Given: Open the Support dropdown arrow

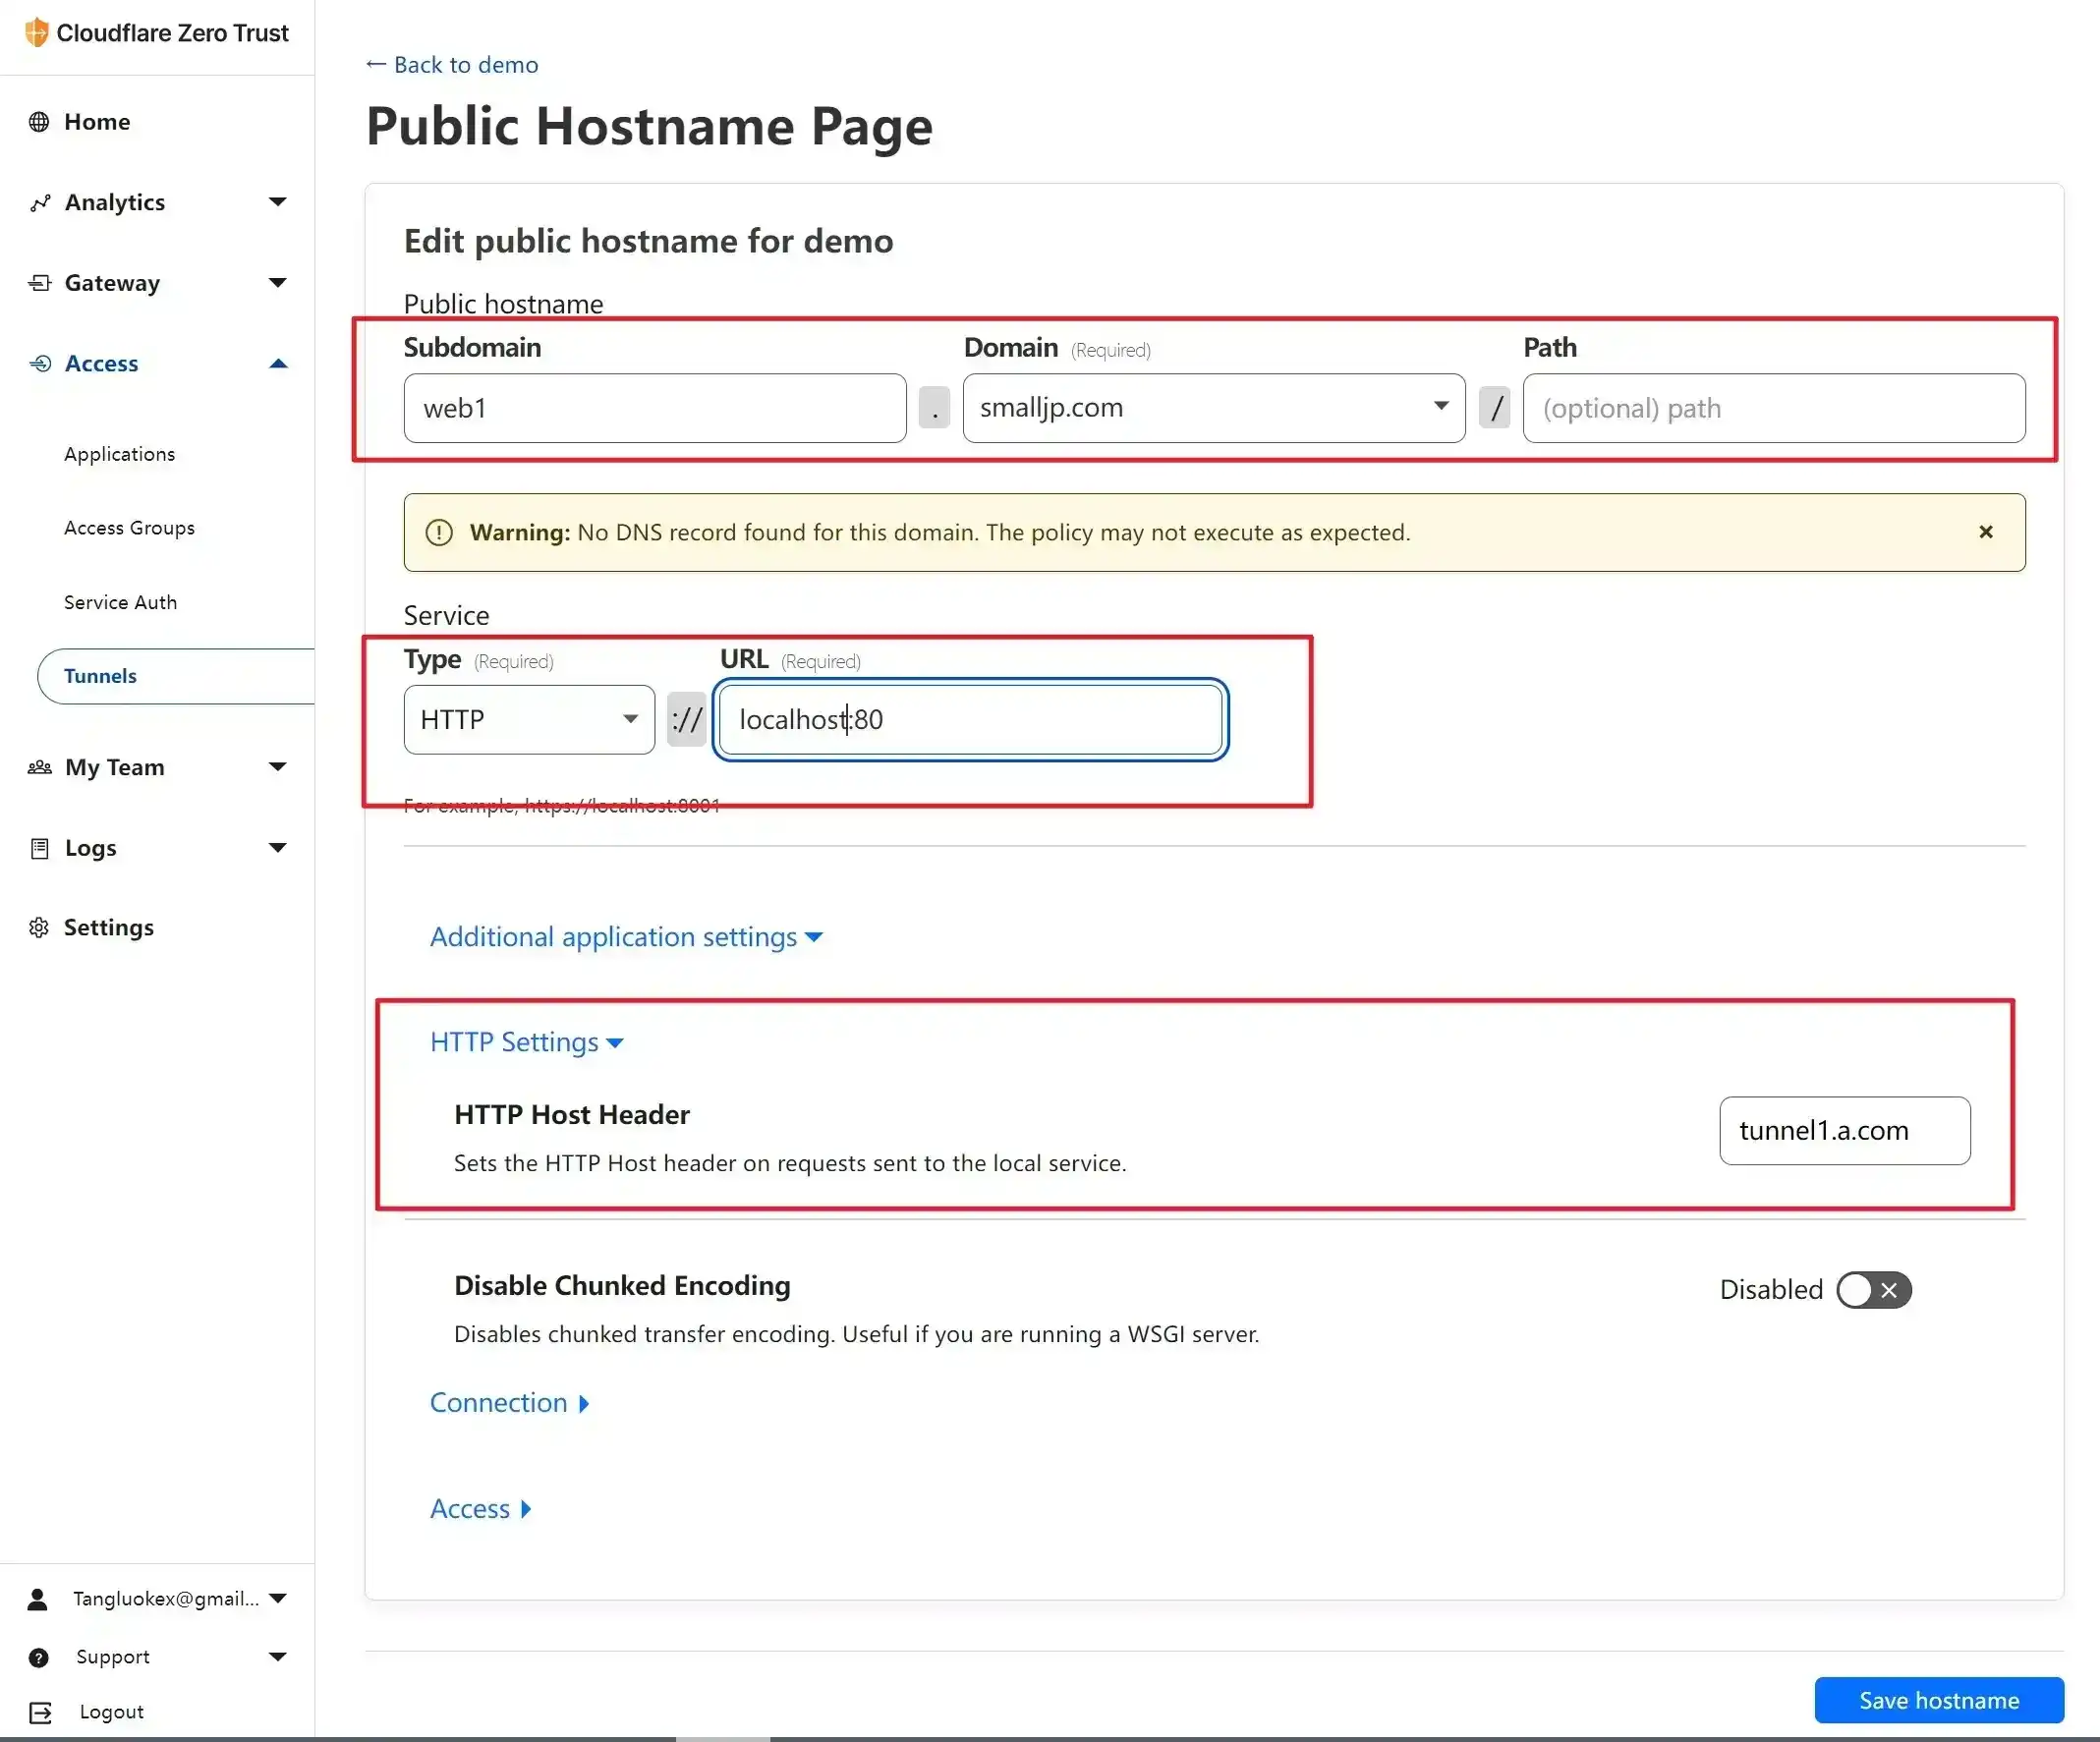Looking at the screenshot, I should pos(278,1657).
